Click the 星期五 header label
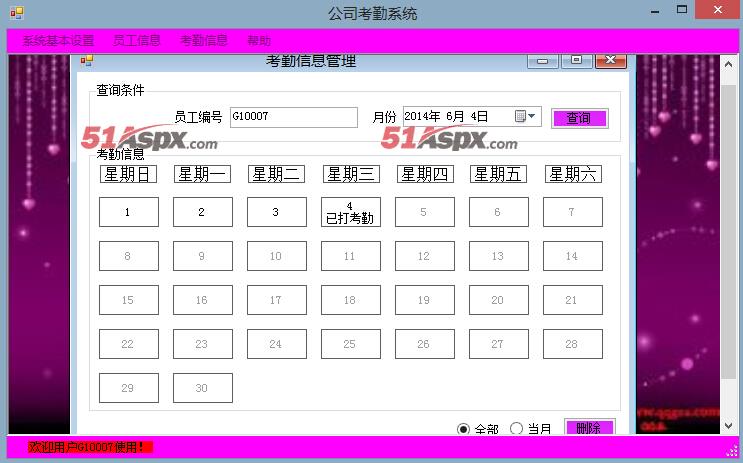This screenshot has height=463, width=743. point(498,174)
